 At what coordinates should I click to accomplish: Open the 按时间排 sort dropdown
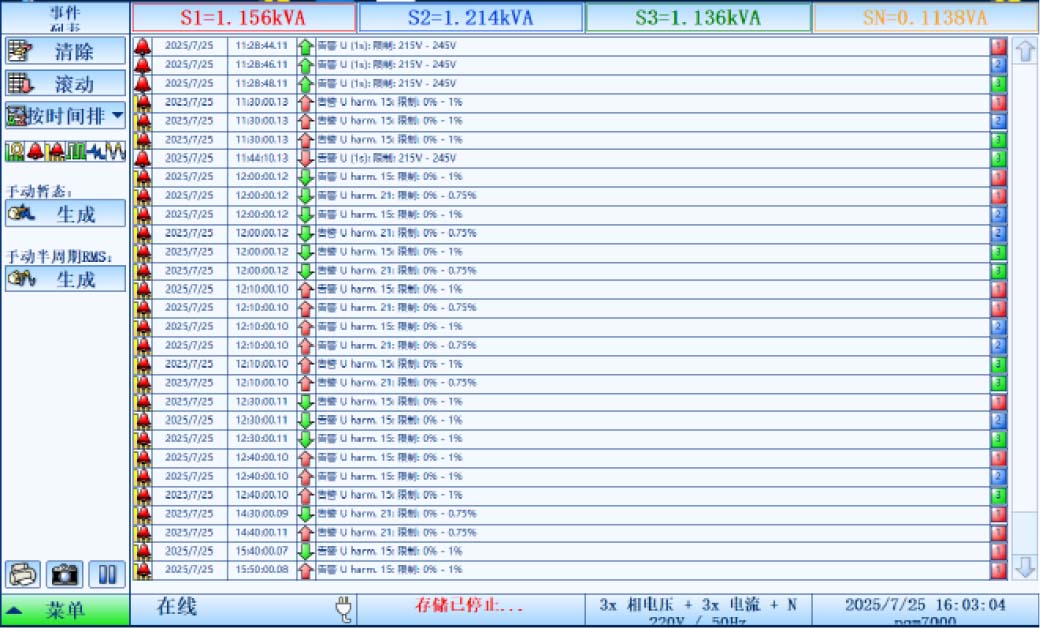[x=66, y=116]
